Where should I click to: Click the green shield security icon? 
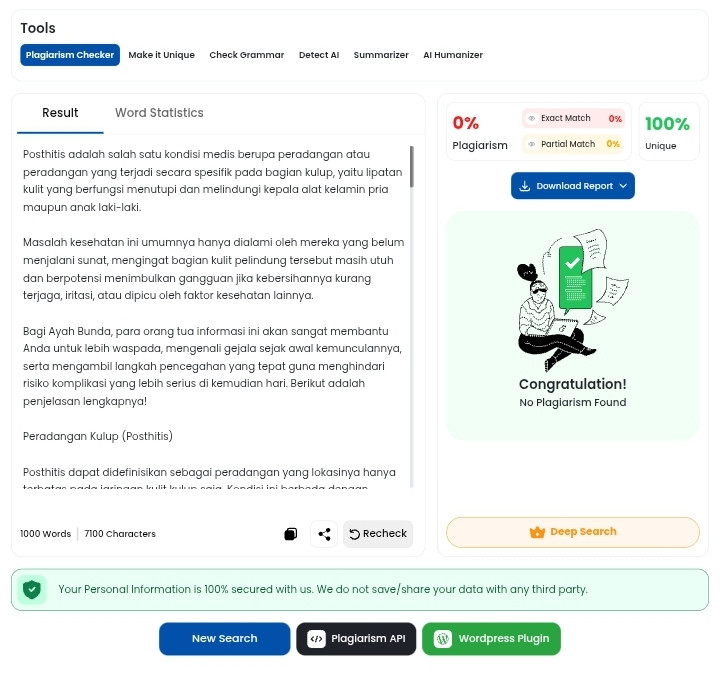32,589
